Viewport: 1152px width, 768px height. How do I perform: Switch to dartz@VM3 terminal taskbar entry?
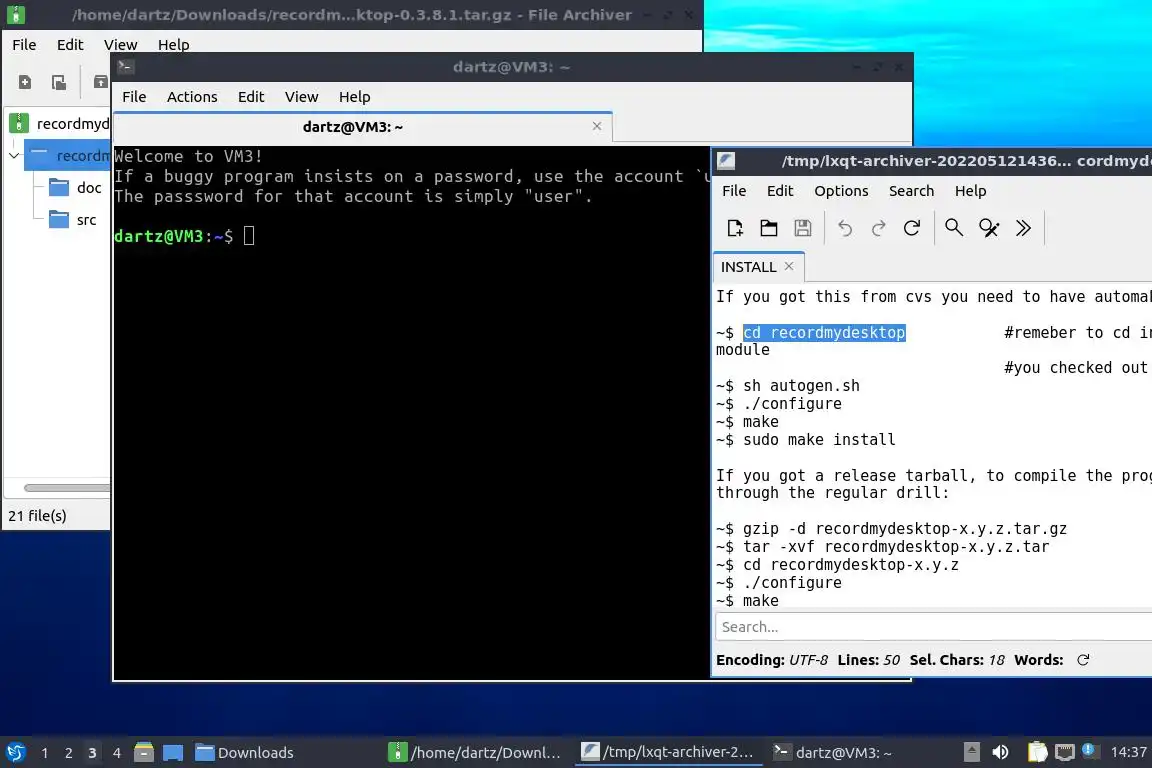pos(833,753)
